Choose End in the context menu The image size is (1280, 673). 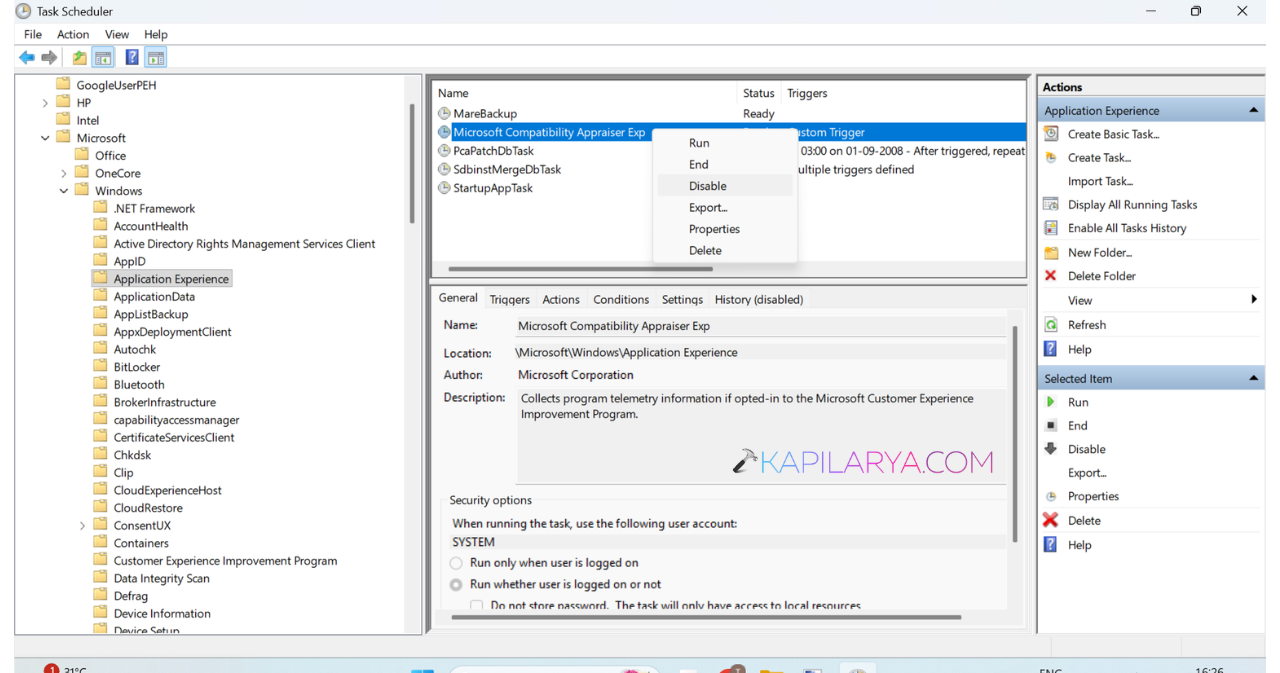[725, 165]
